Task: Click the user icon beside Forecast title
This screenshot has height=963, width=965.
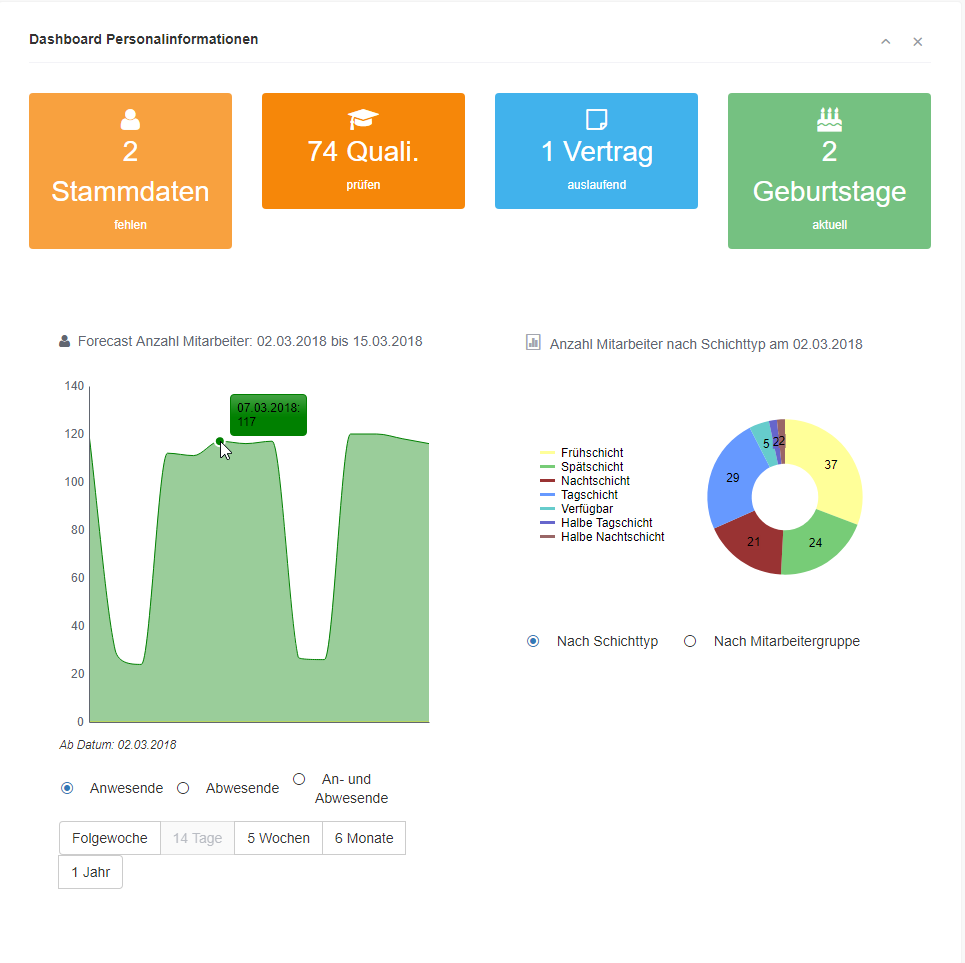Action: pos(65,342)
